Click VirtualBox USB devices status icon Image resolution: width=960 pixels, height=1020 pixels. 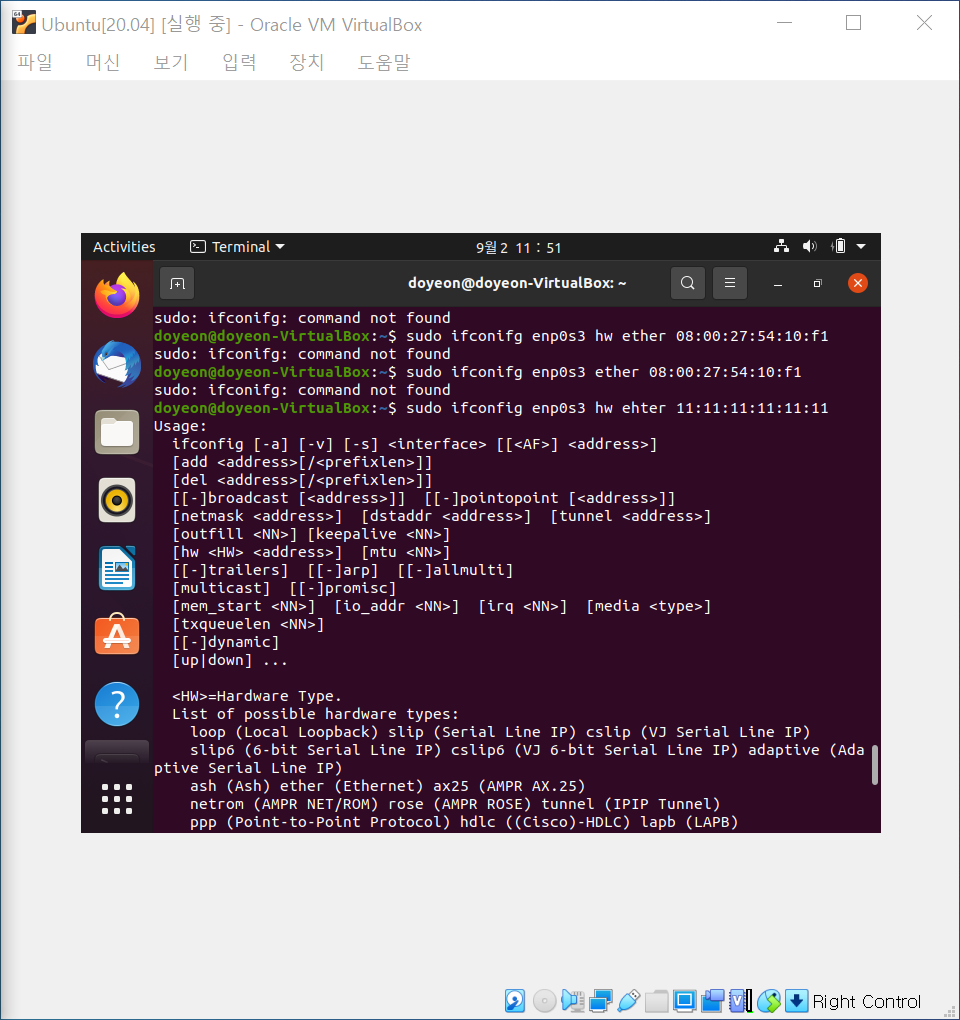click(628, 1000)
